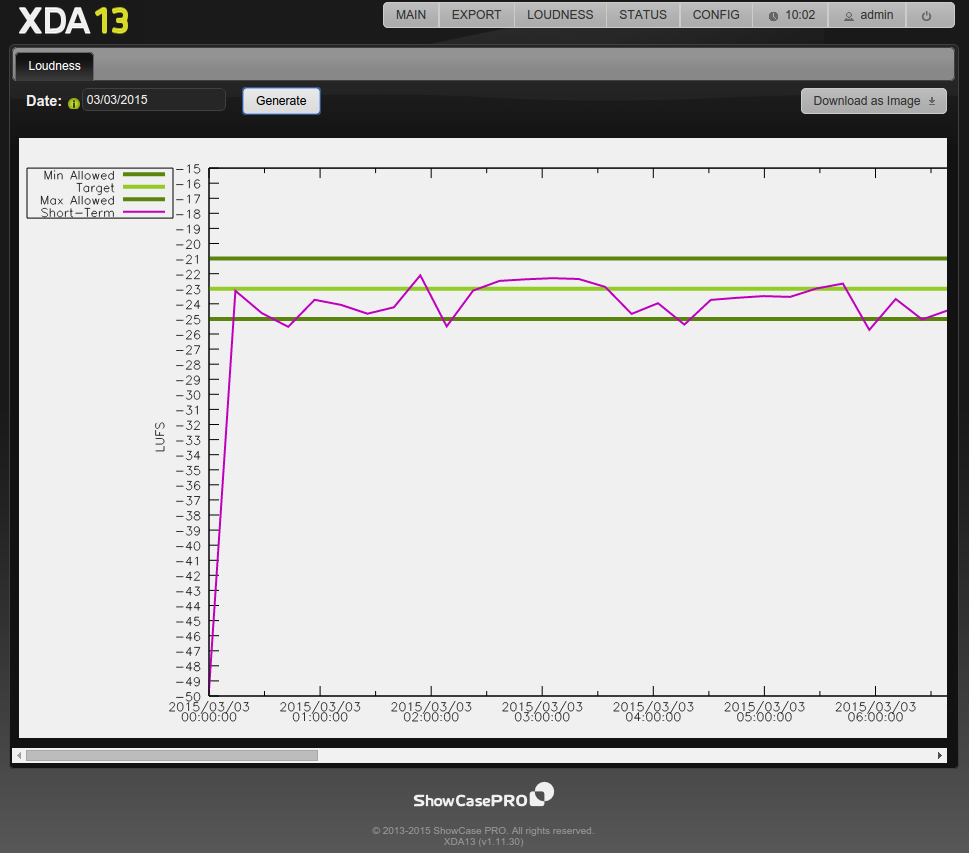Open the LOUDNESS menu
Viewport: 969px width, 853px height.
click(560, 15)
